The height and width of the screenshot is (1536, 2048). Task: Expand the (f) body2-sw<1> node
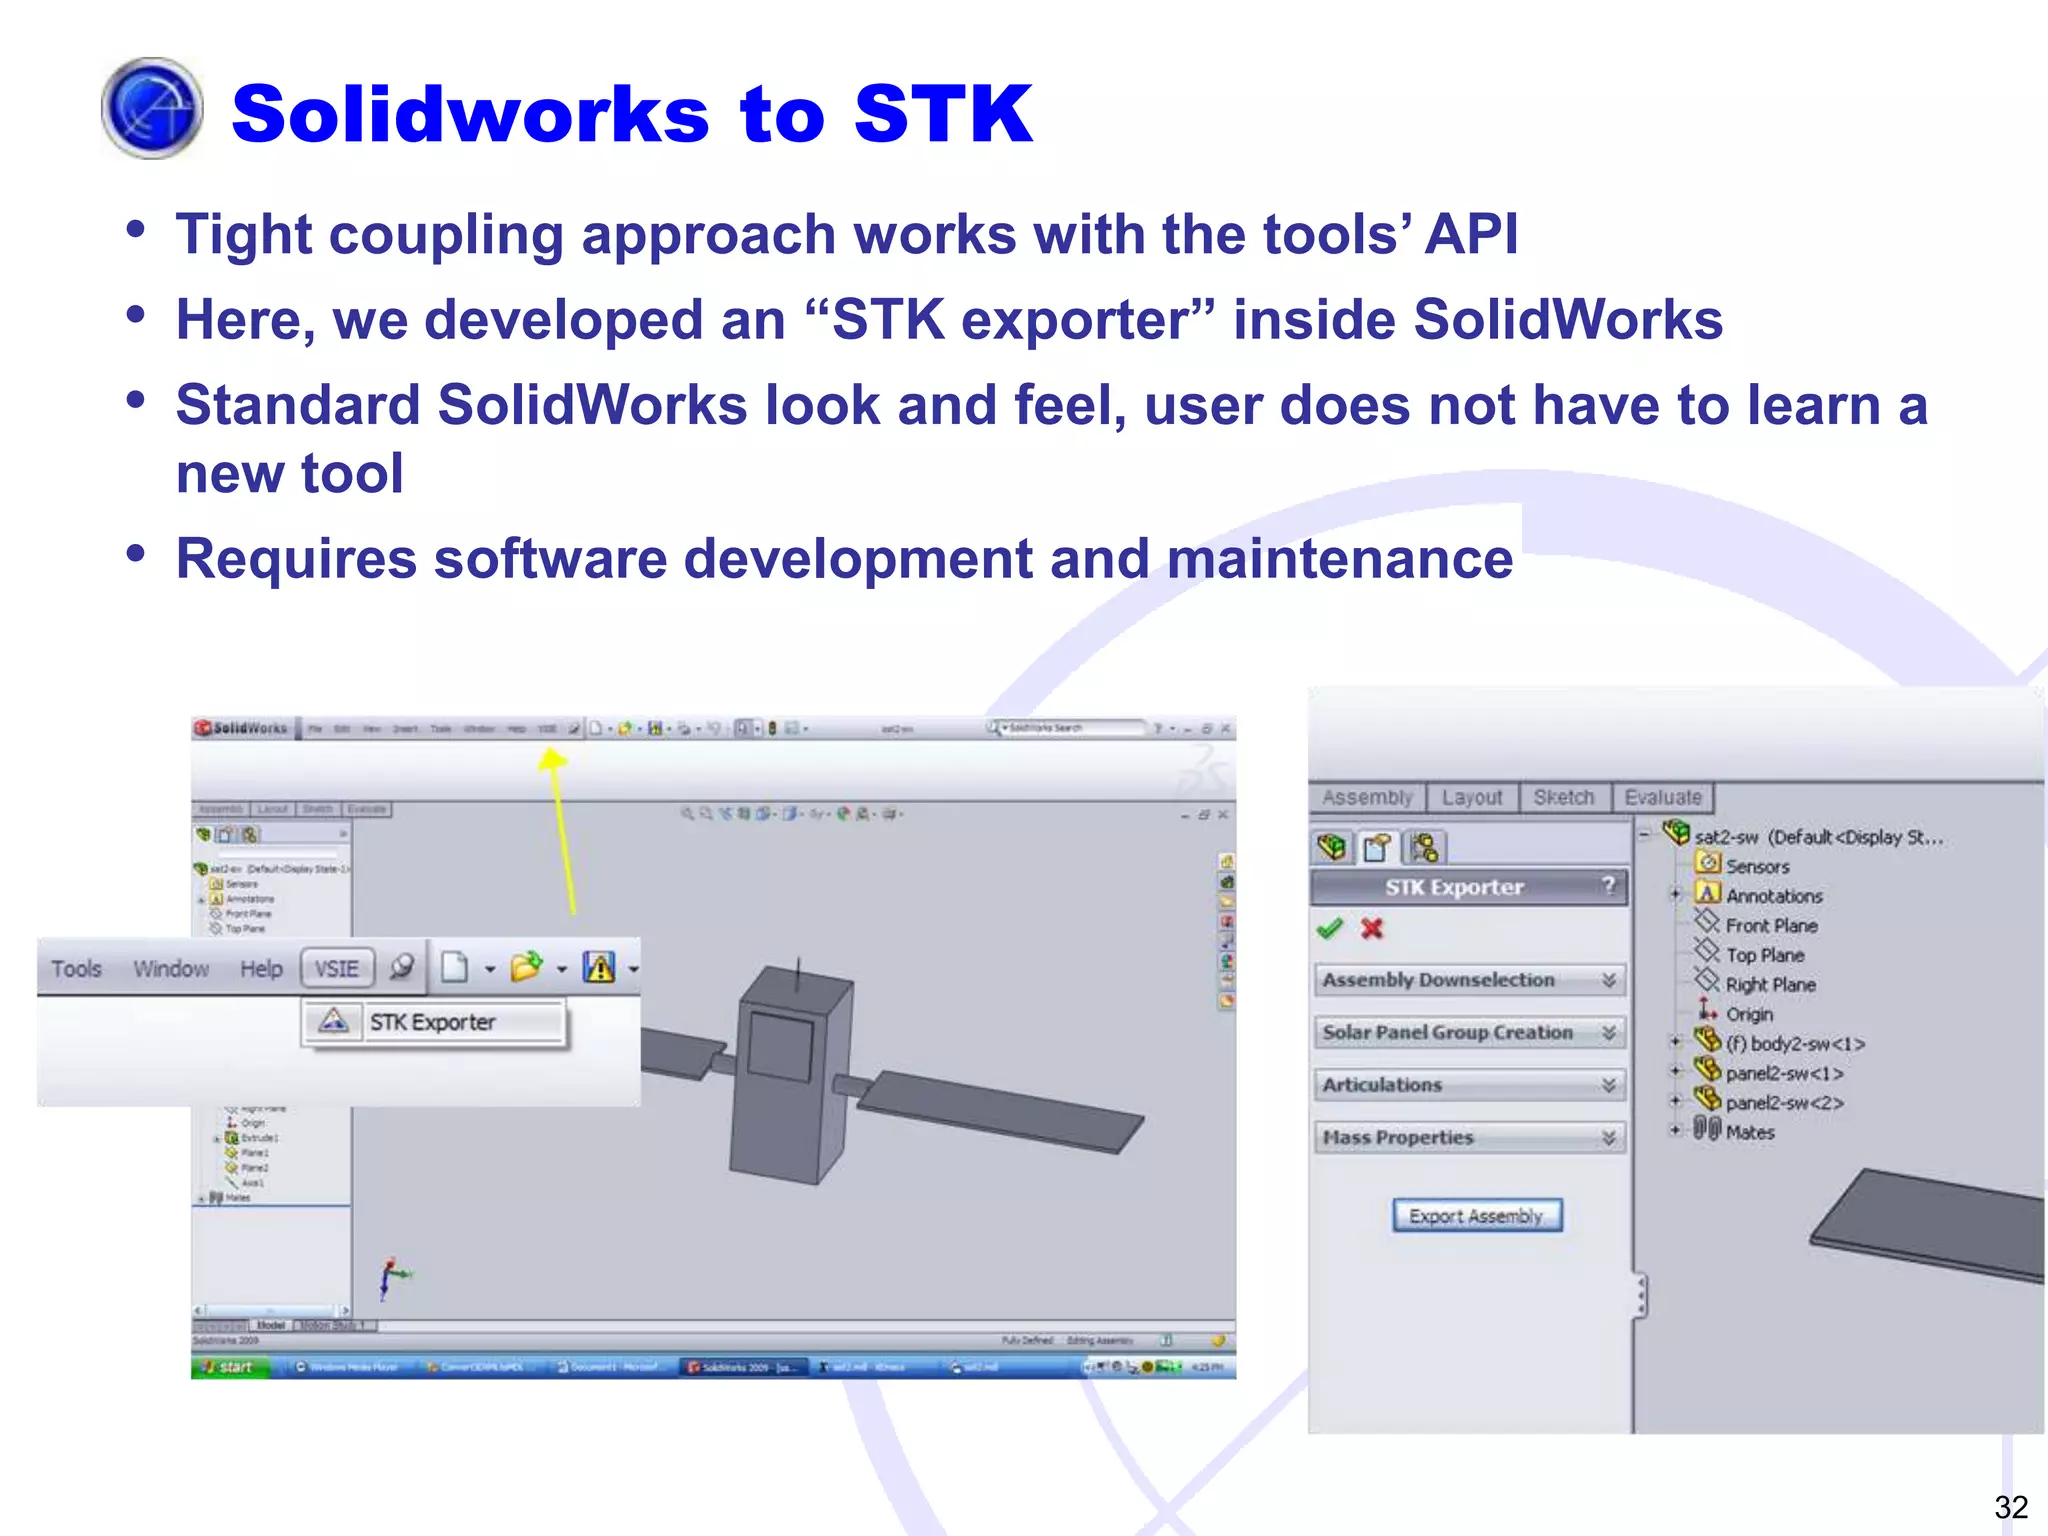tap(1675, 1042)
